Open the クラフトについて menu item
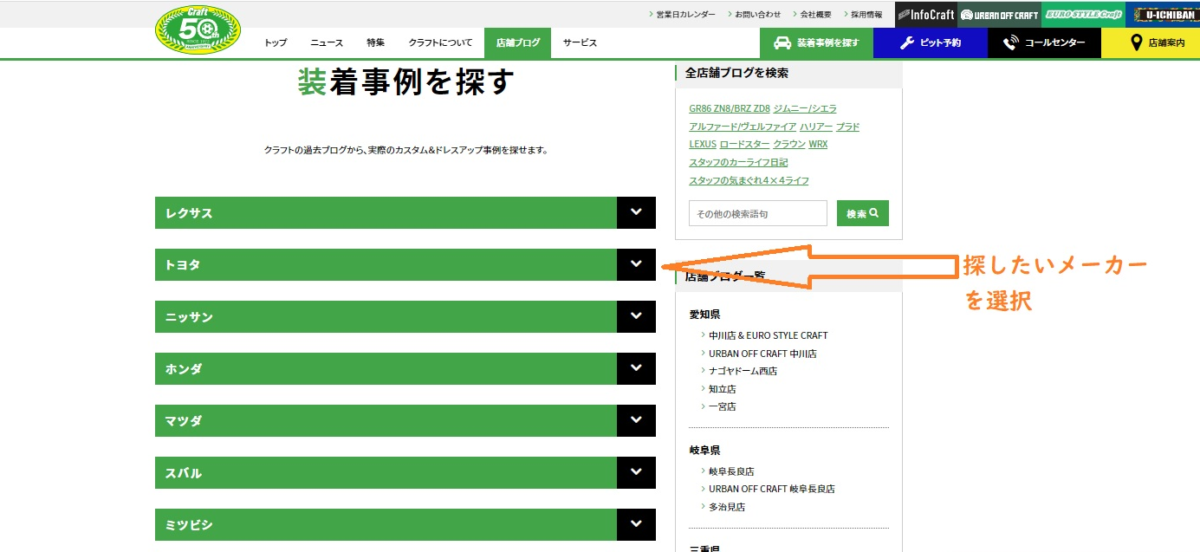 click(440, 43)
